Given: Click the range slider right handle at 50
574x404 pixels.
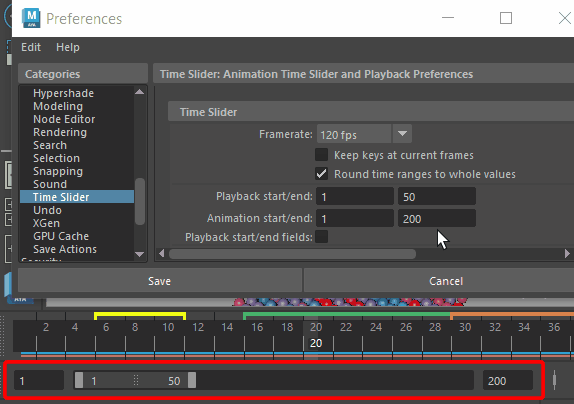Looking at the screenshot, I should tap(192, 380).
